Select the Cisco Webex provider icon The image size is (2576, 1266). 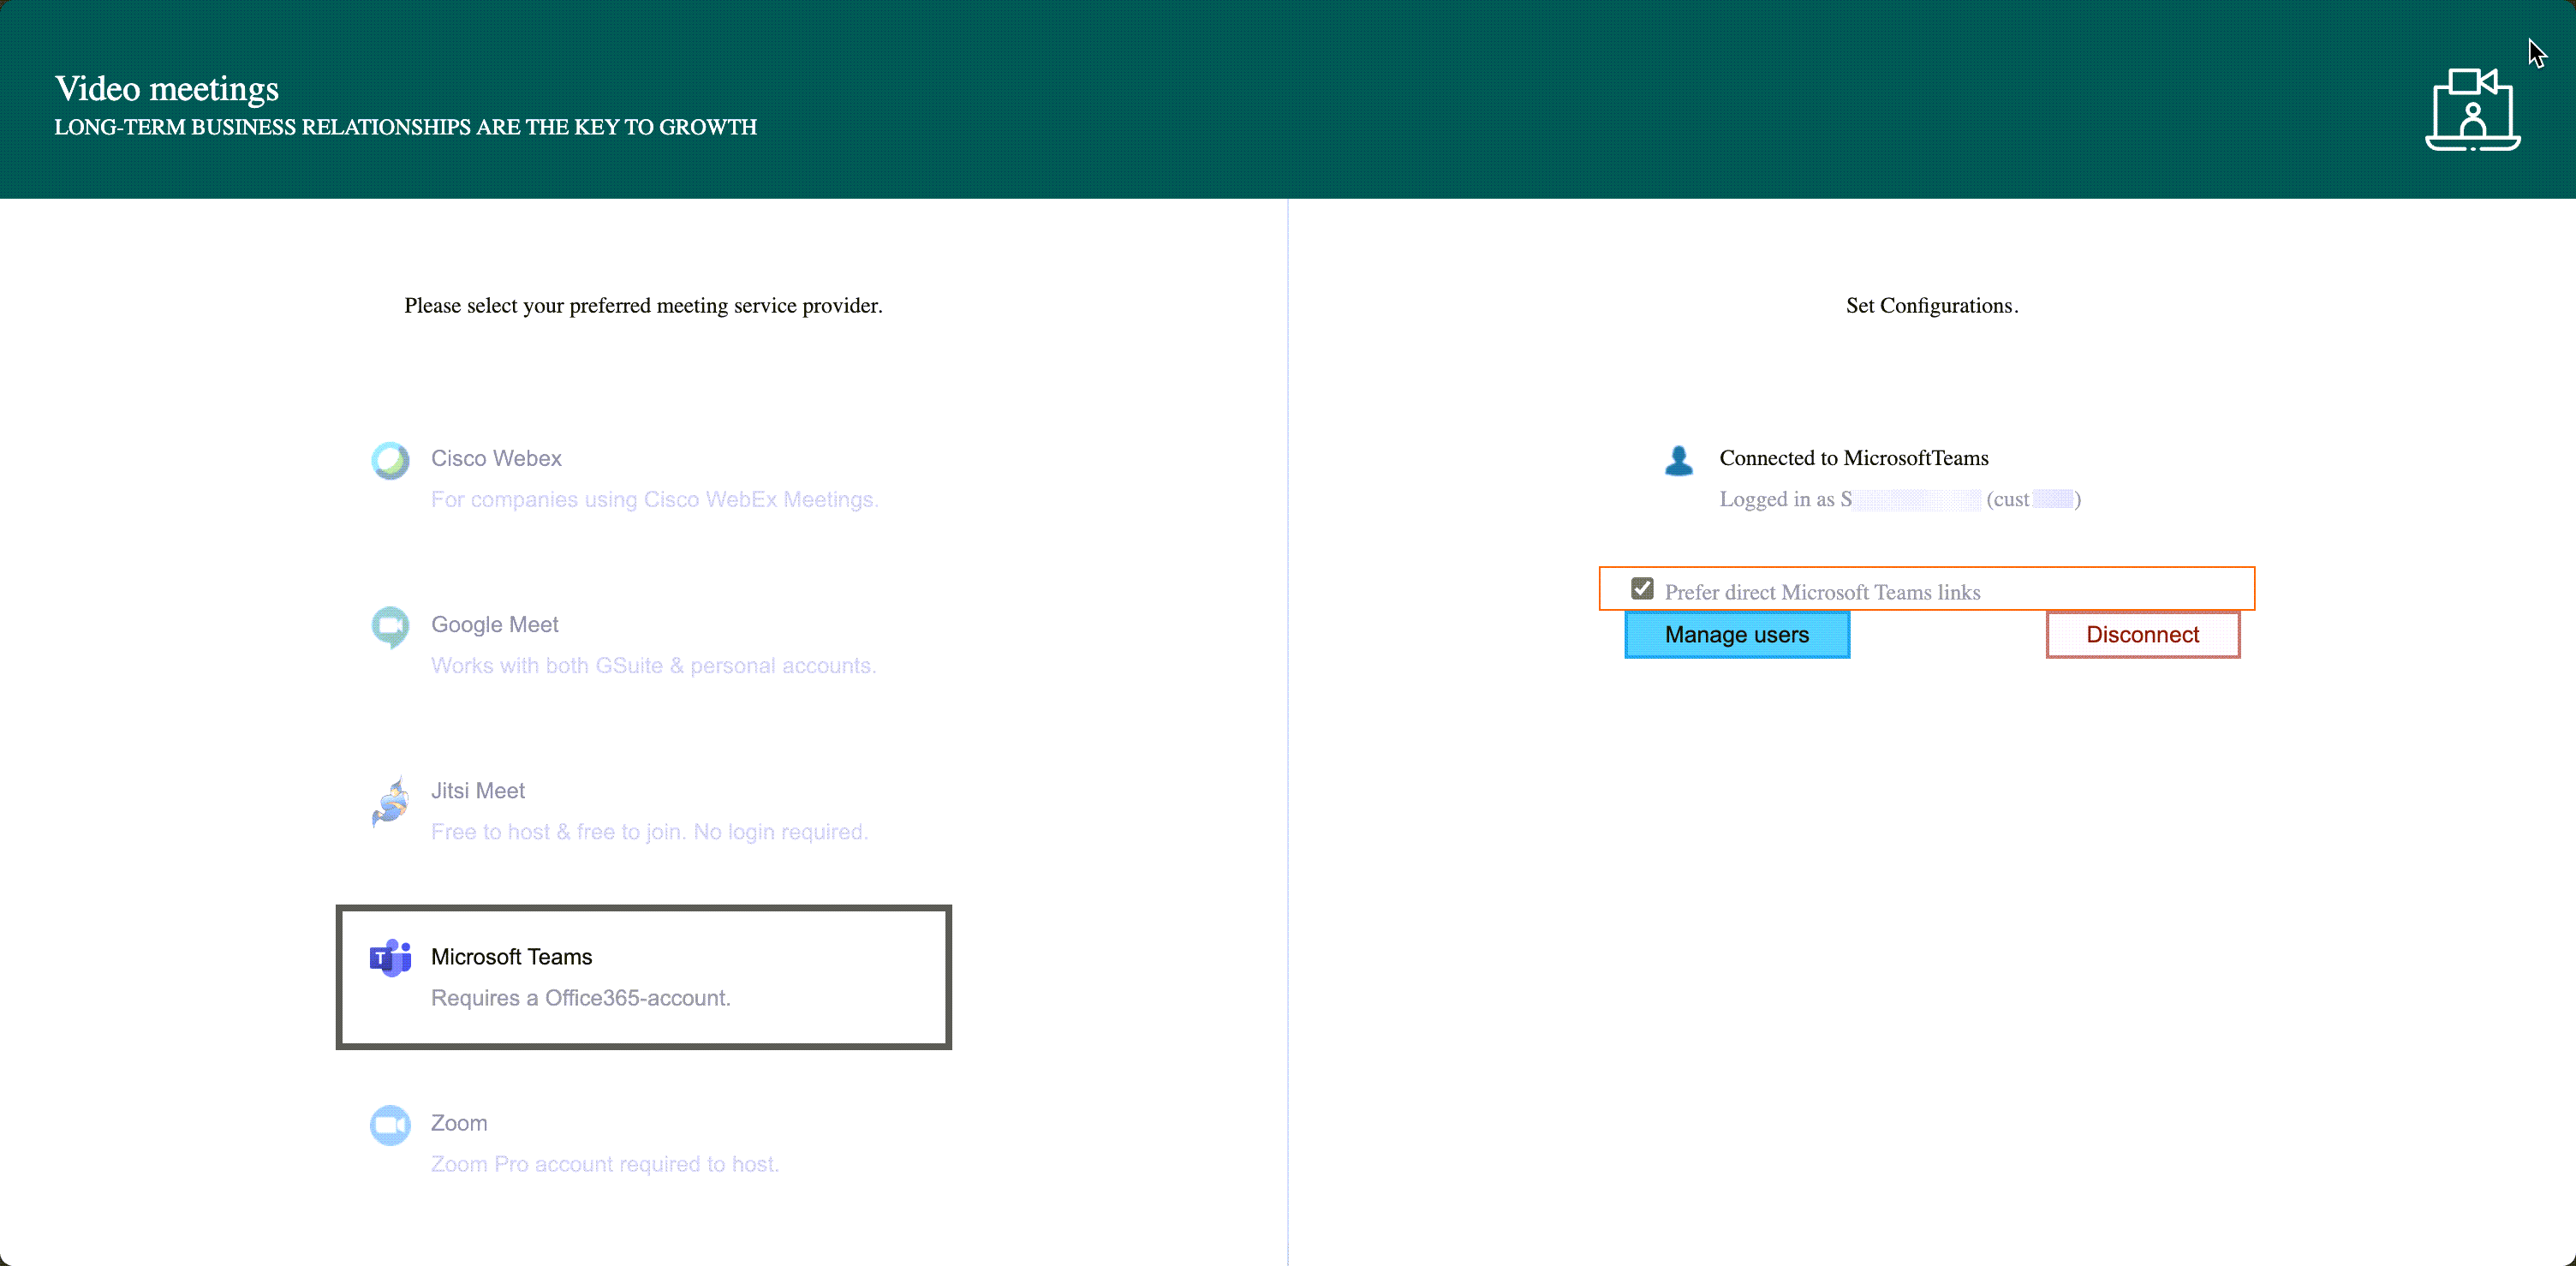click(390, 460)
